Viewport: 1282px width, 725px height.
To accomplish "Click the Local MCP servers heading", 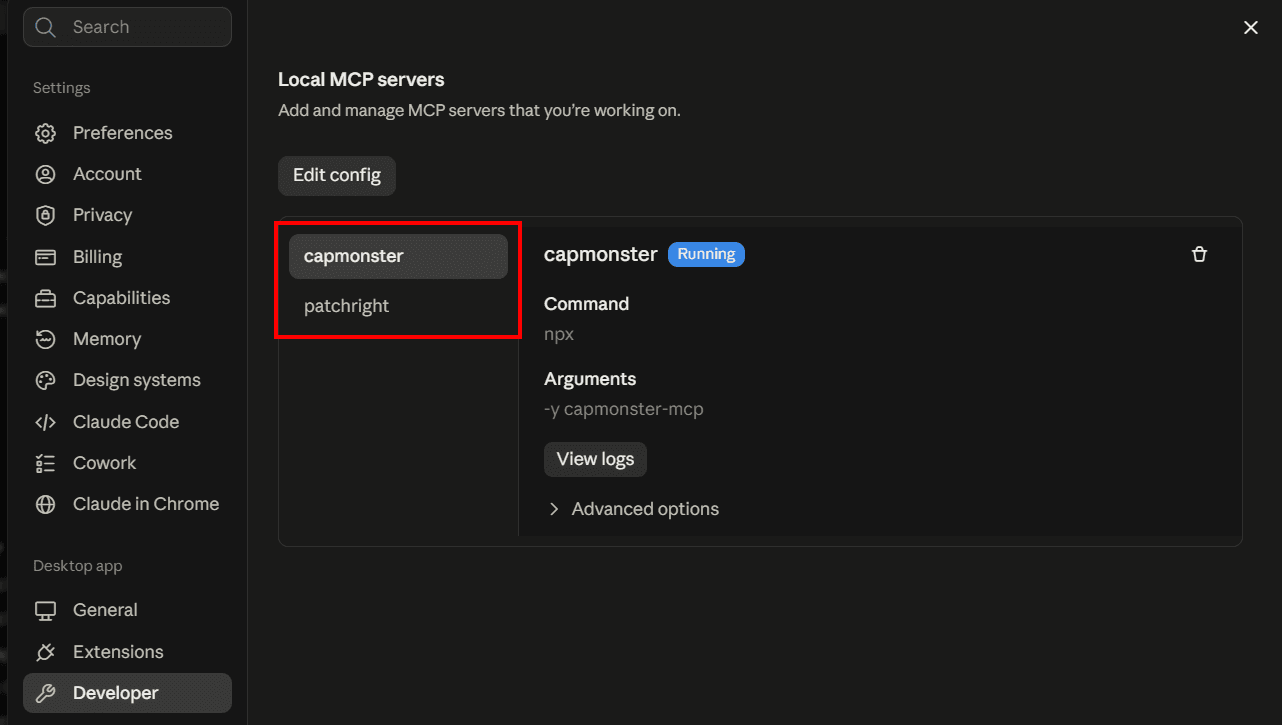I will (361, 79).
